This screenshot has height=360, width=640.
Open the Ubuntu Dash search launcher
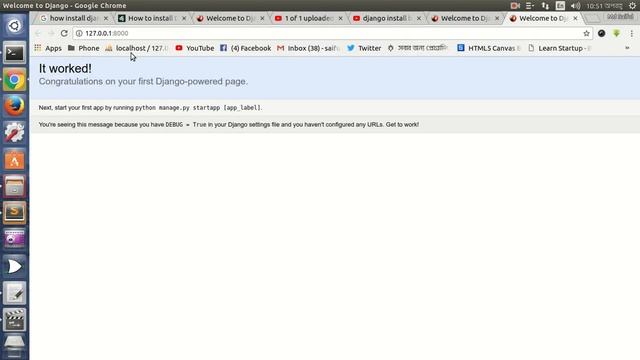coord(14,26)
